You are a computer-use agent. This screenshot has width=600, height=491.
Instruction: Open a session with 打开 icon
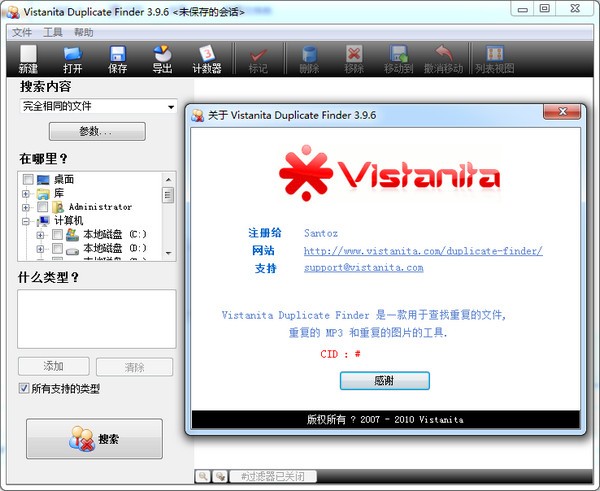73,59
